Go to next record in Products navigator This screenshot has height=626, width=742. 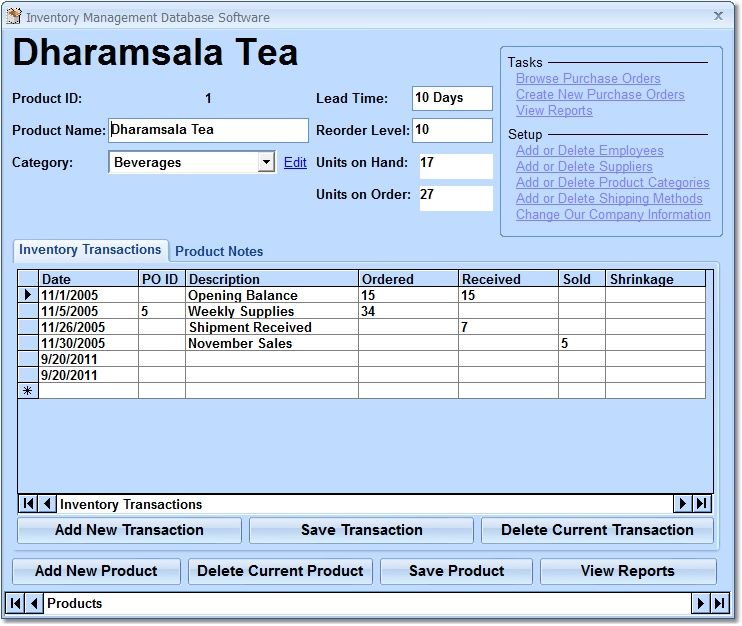coord(700,603)
